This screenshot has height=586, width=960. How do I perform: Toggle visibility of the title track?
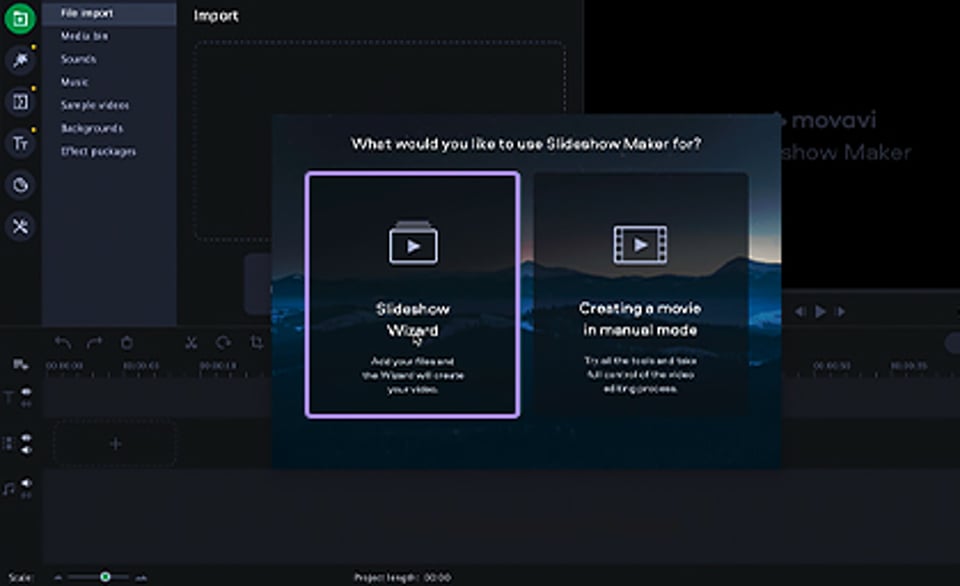[x=26, y=393]
